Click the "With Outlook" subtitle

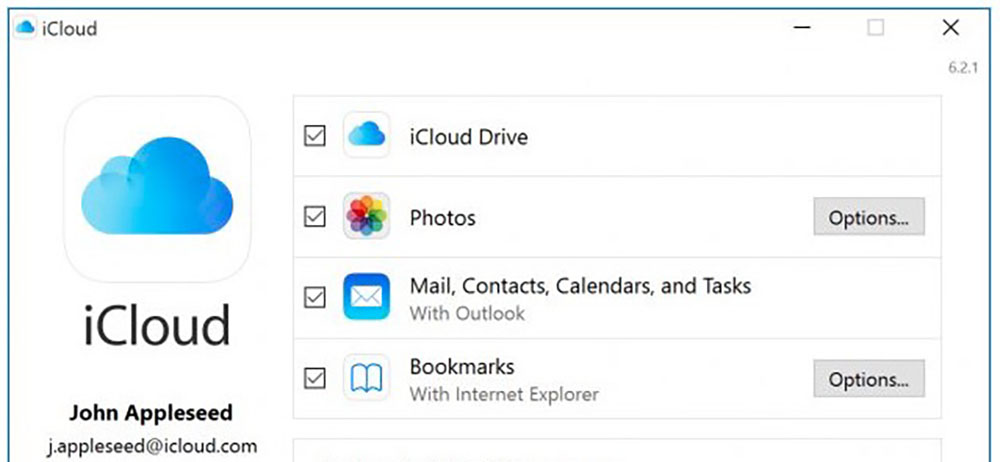tap(467, 313)
